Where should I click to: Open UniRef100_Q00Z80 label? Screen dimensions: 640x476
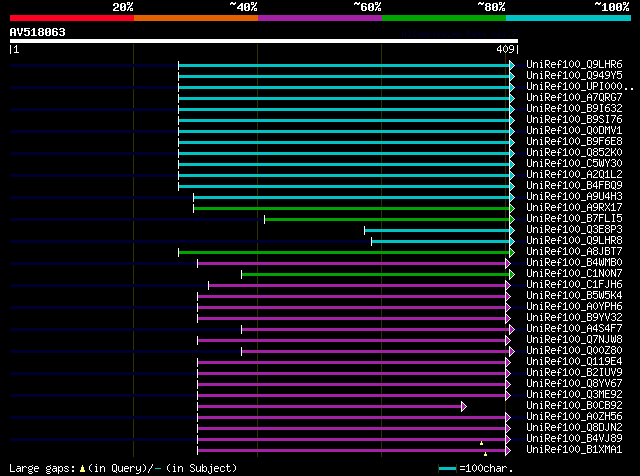point(574,351)
